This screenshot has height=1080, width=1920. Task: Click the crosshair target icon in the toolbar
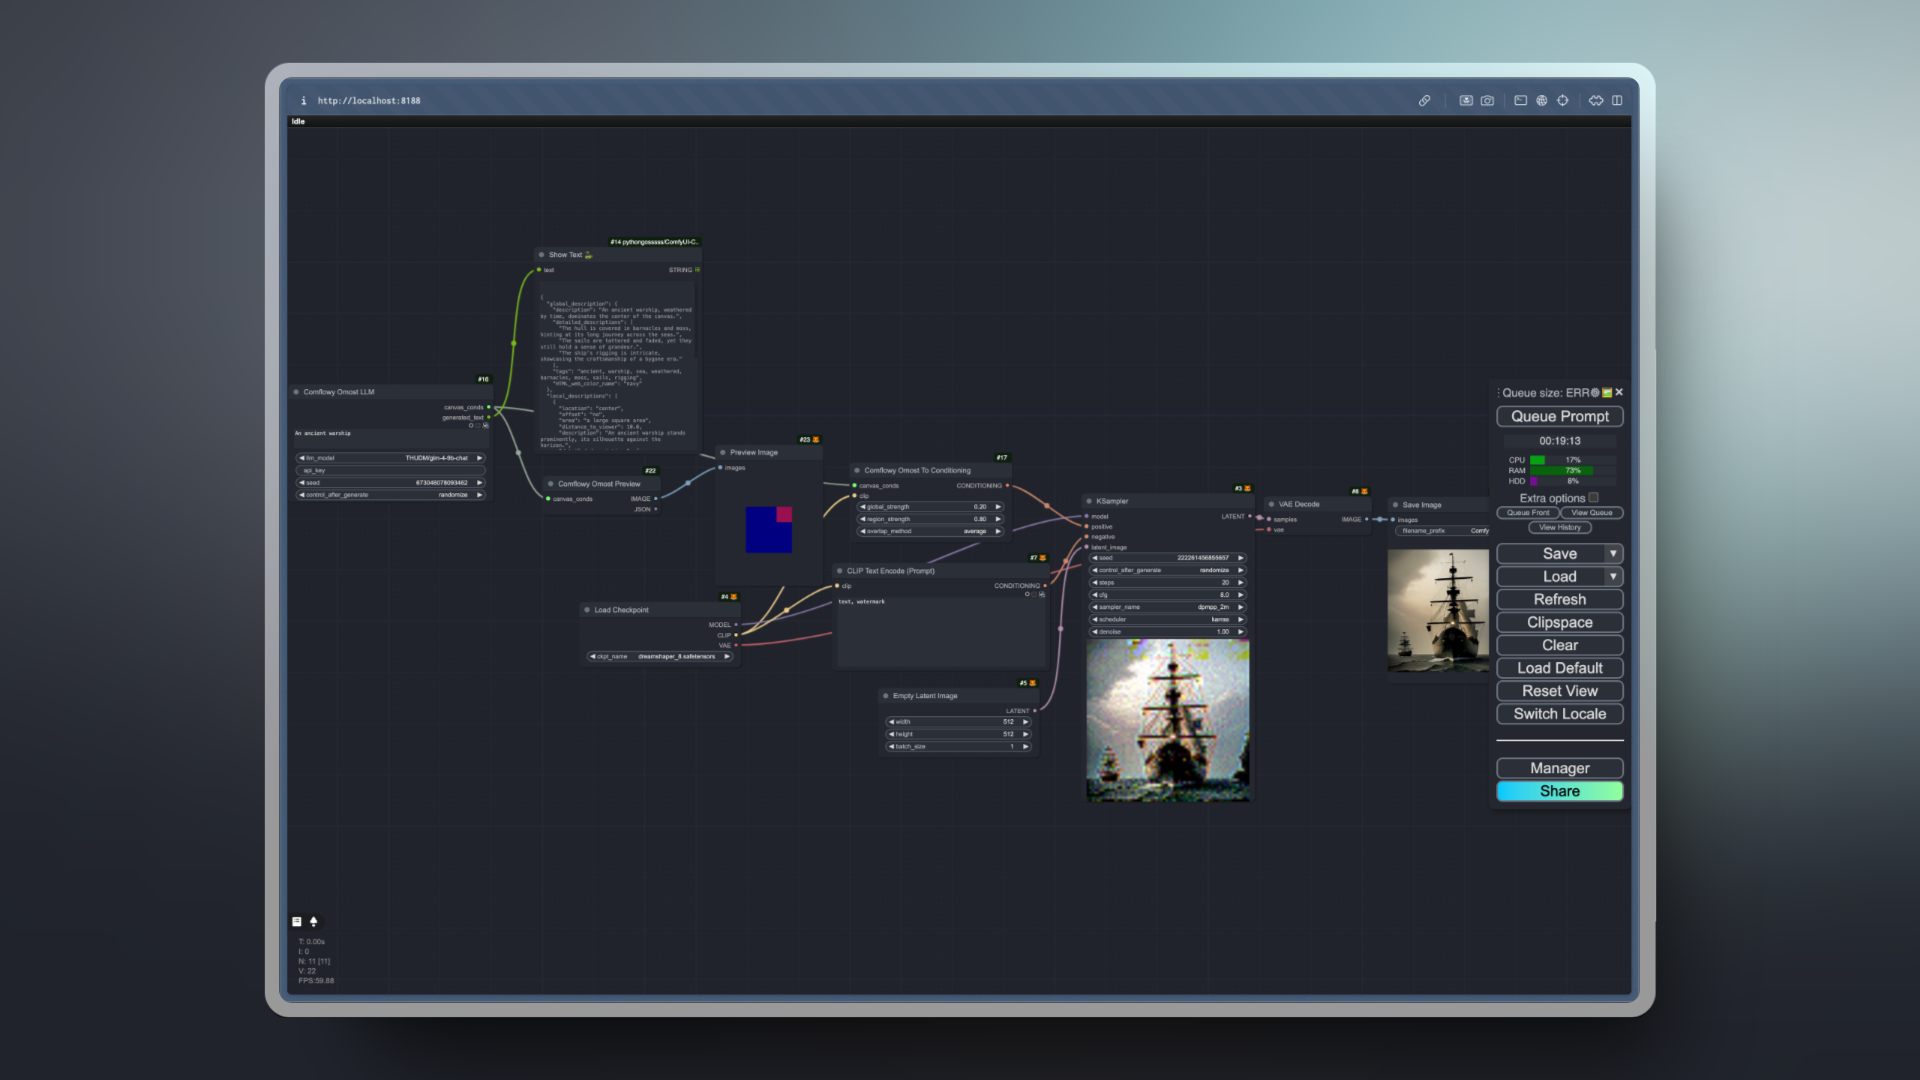tap(1563, 101)
